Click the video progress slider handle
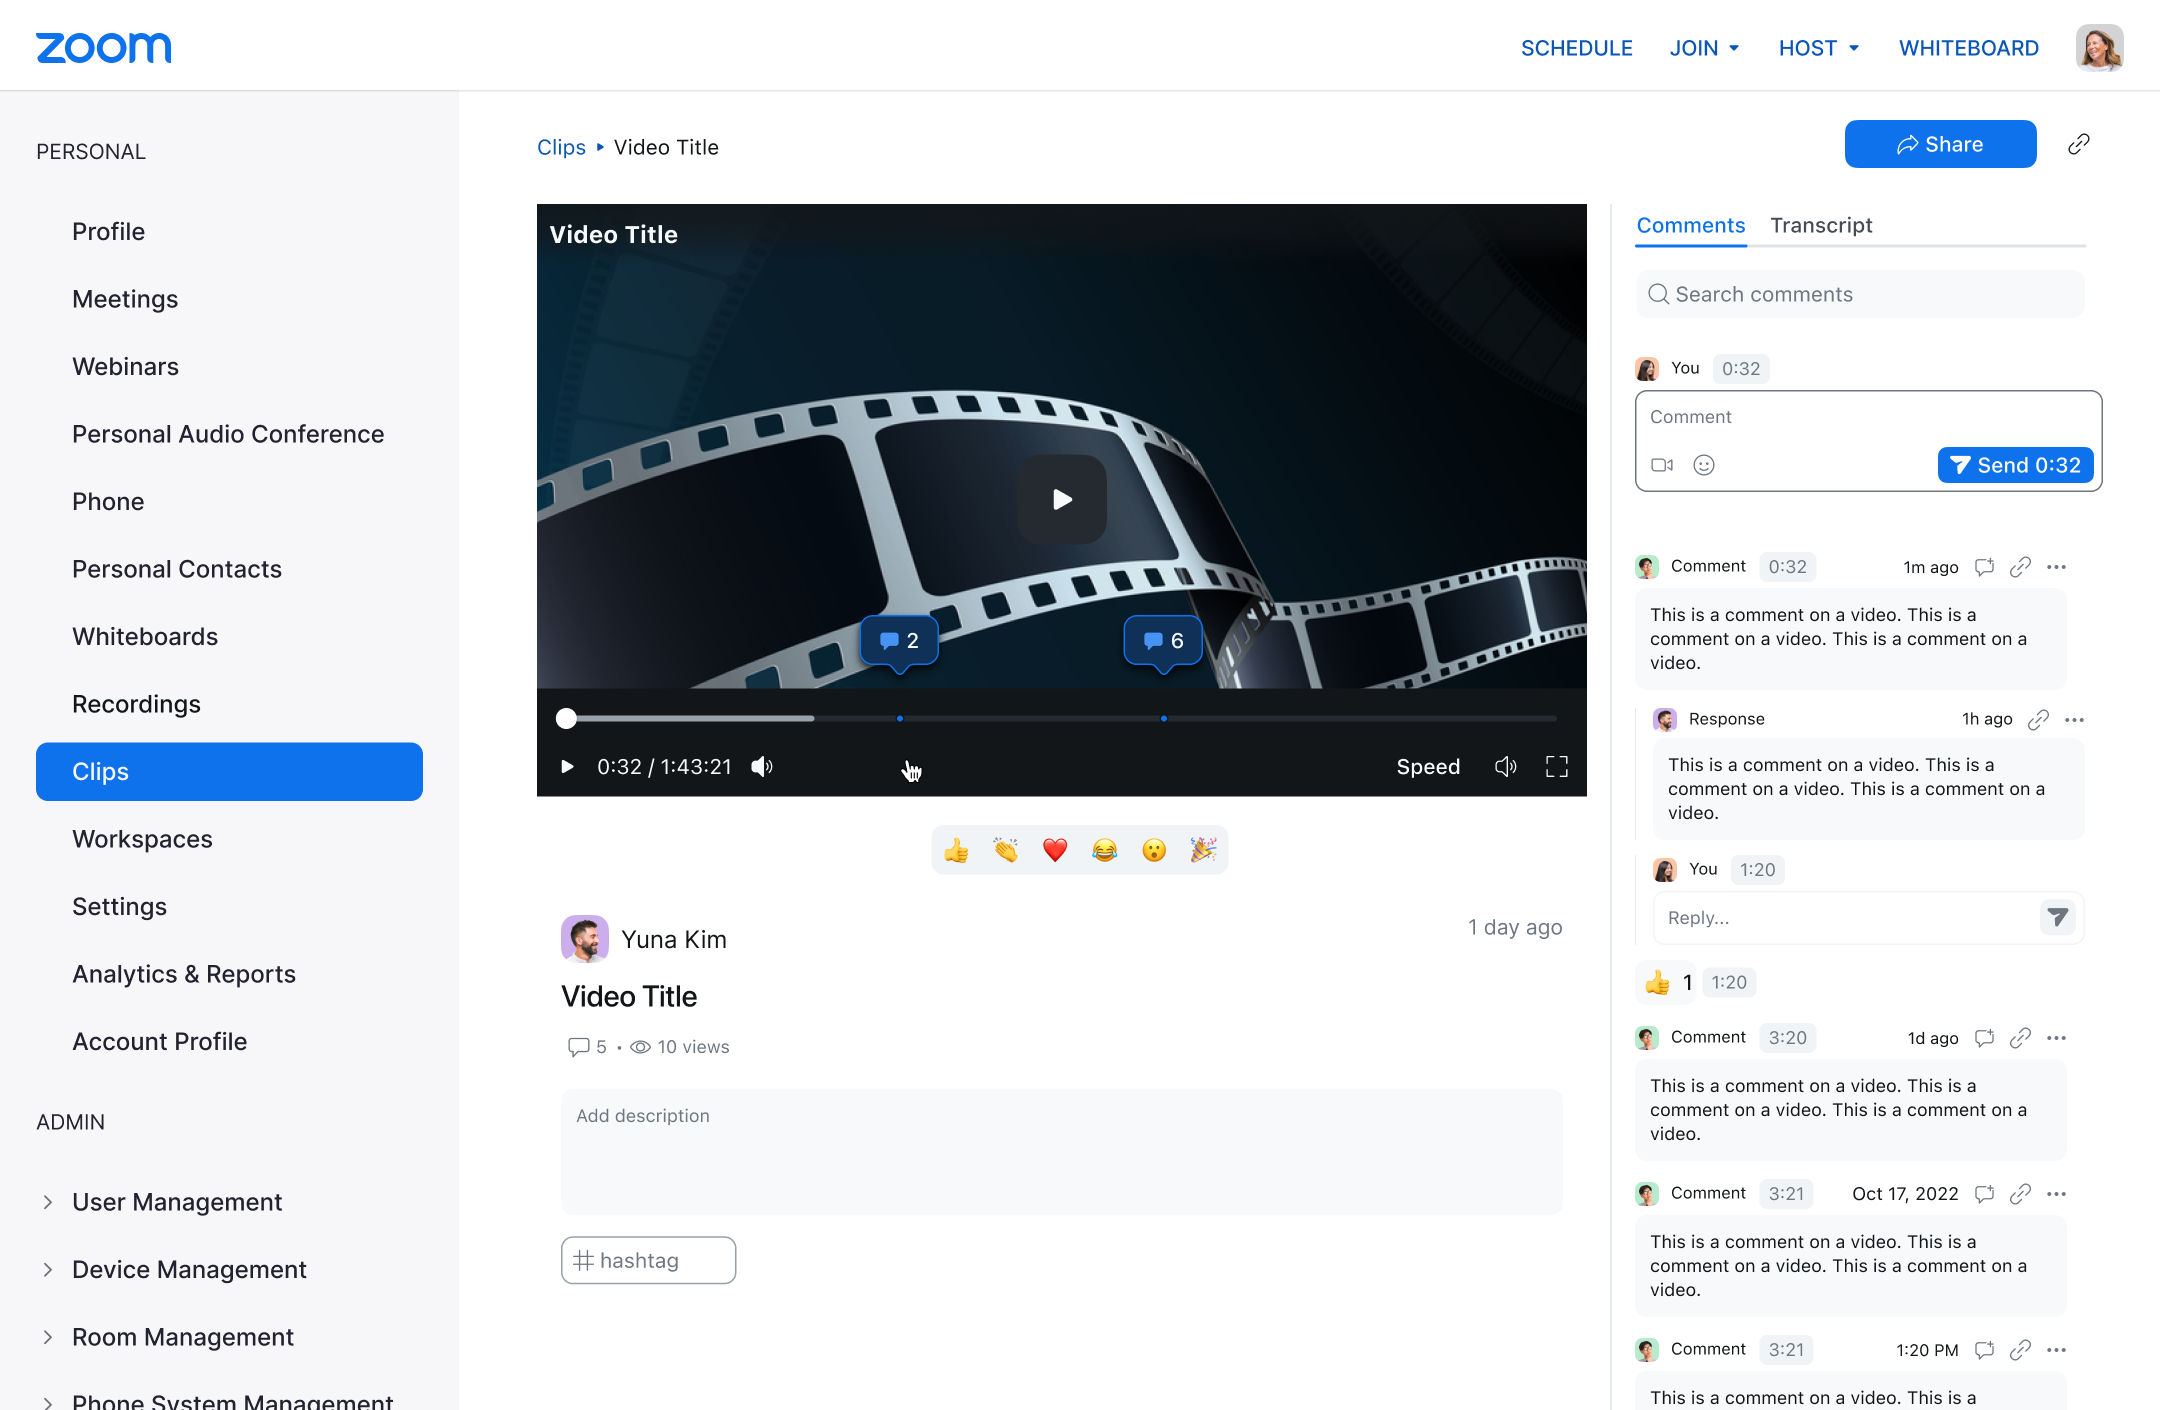Screen dimensions: 2160x1410 click(x=567, y=718)
